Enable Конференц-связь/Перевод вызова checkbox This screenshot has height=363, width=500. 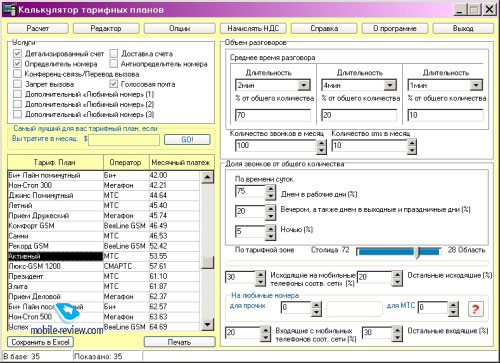tap(18, 74)
